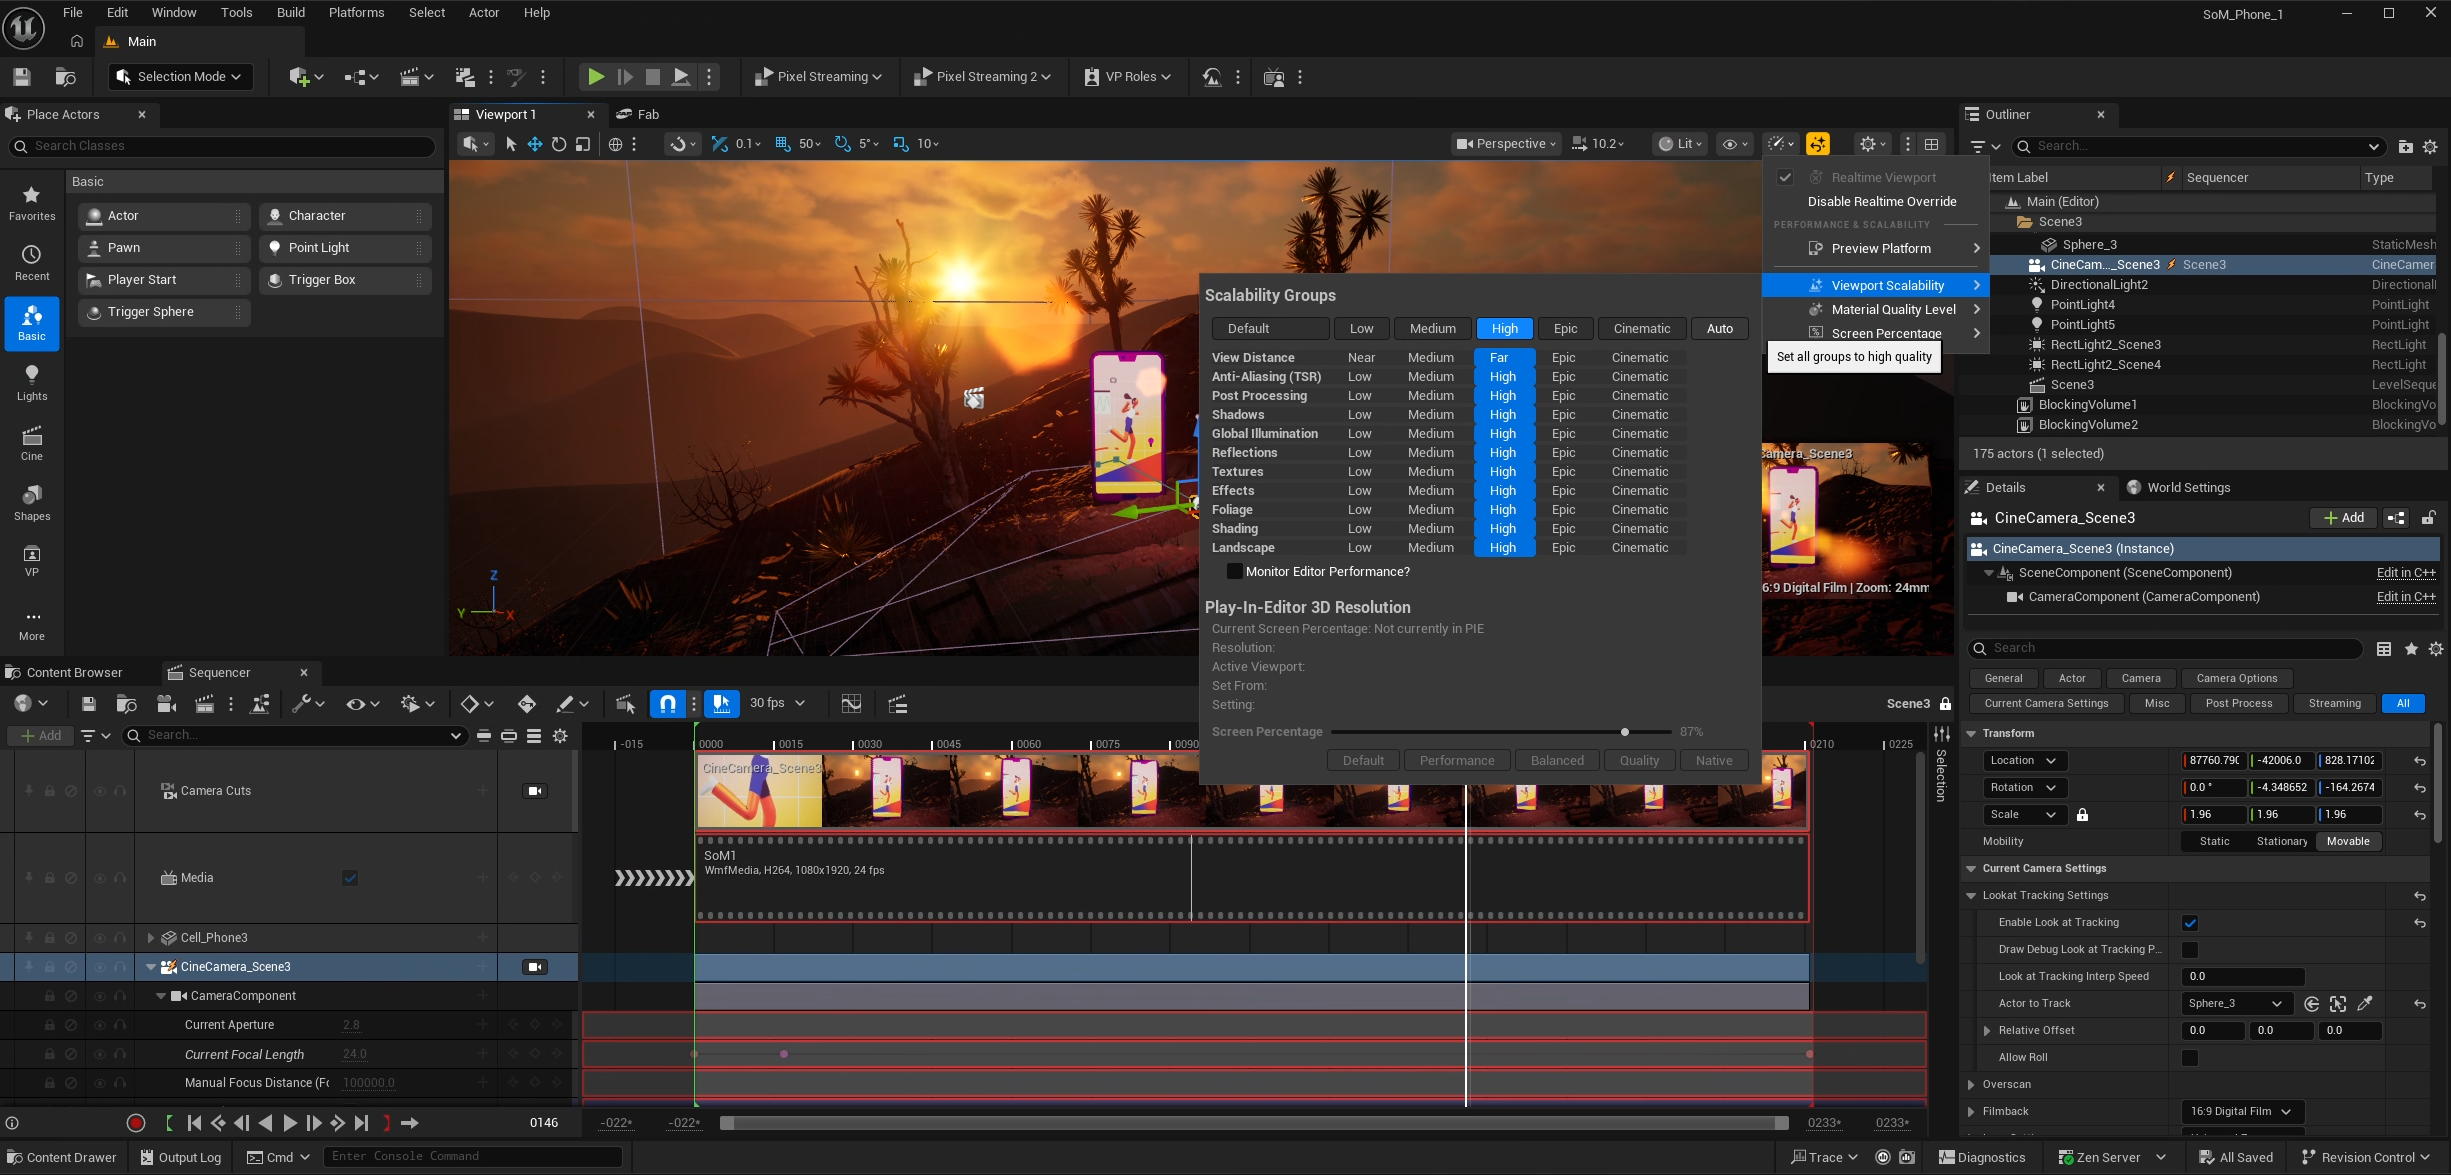Click the sequencer play forward button

(289, 1123)
